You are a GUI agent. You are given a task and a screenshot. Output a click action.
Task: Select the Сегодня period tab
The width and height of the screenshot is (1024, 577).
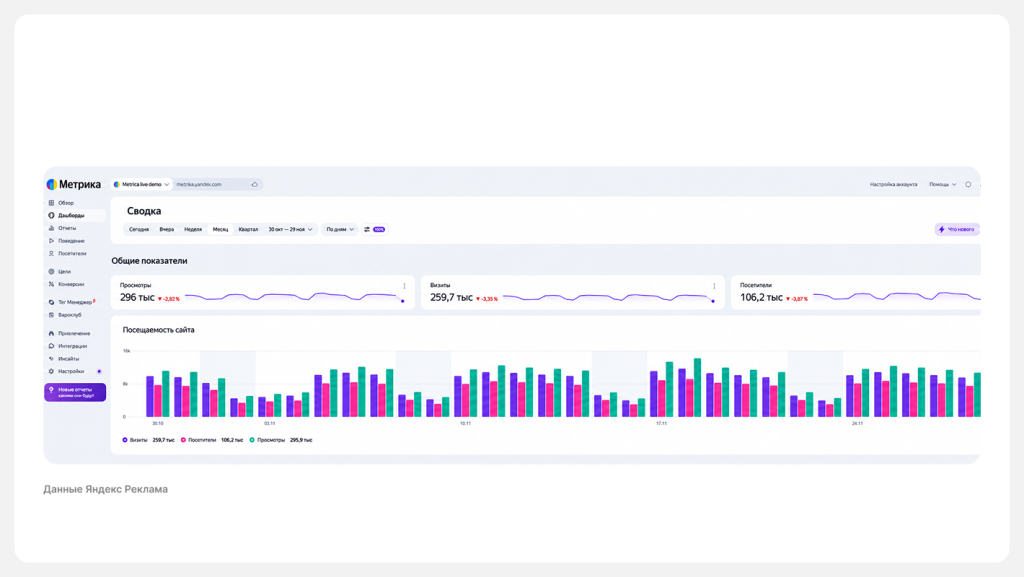click(139, 230)
